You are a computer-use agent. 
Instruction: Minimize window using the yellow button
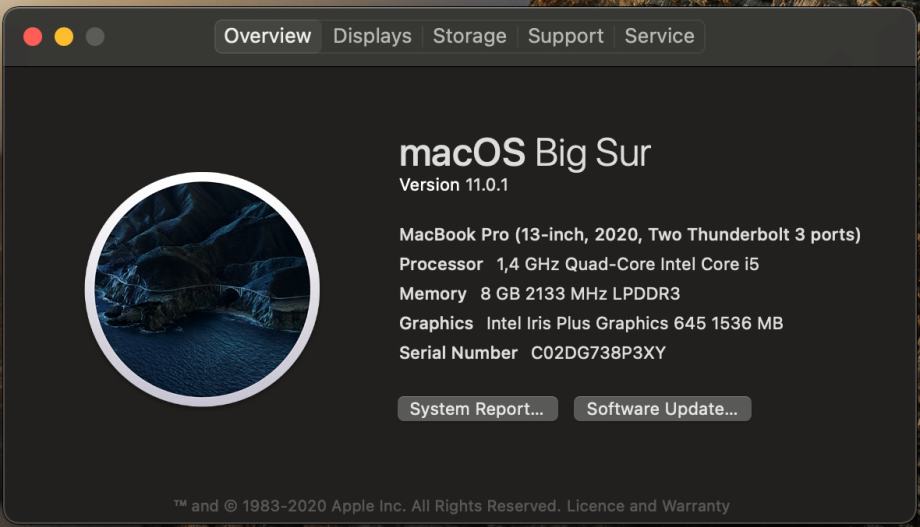tap(64, 36)
